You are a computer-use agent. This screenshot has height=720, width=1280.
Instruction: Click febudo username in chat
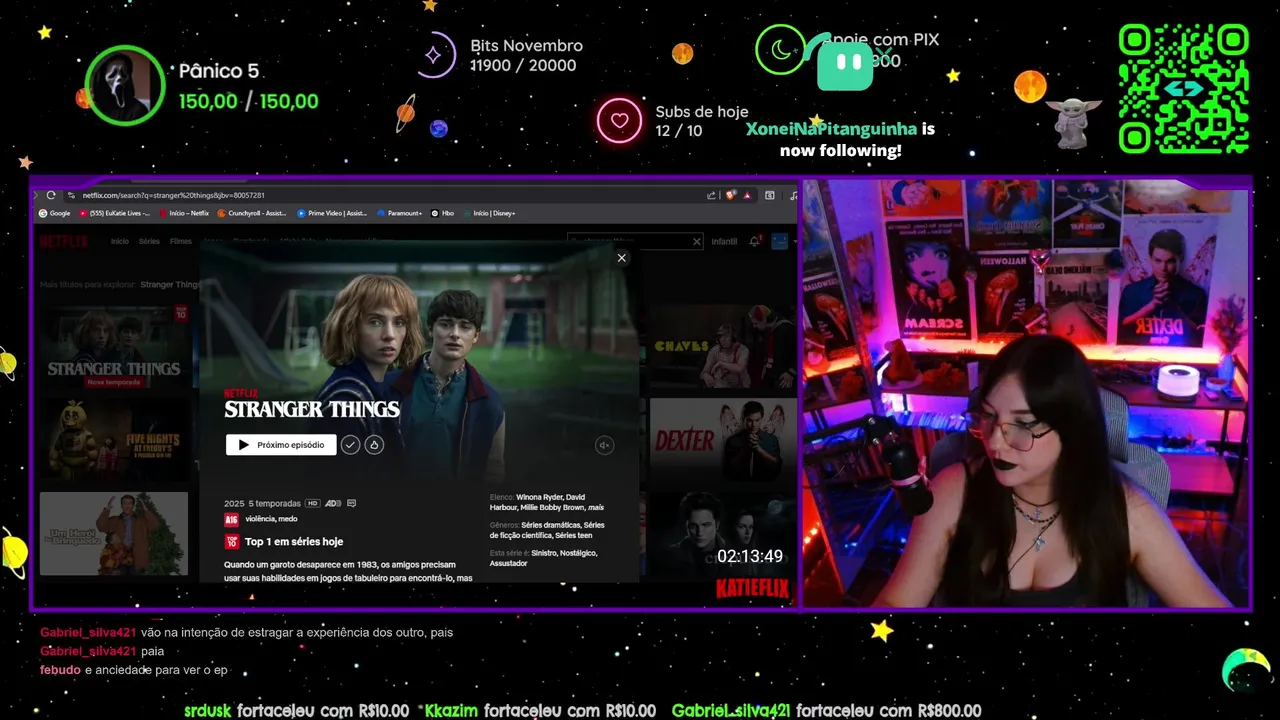pos(60,670)
